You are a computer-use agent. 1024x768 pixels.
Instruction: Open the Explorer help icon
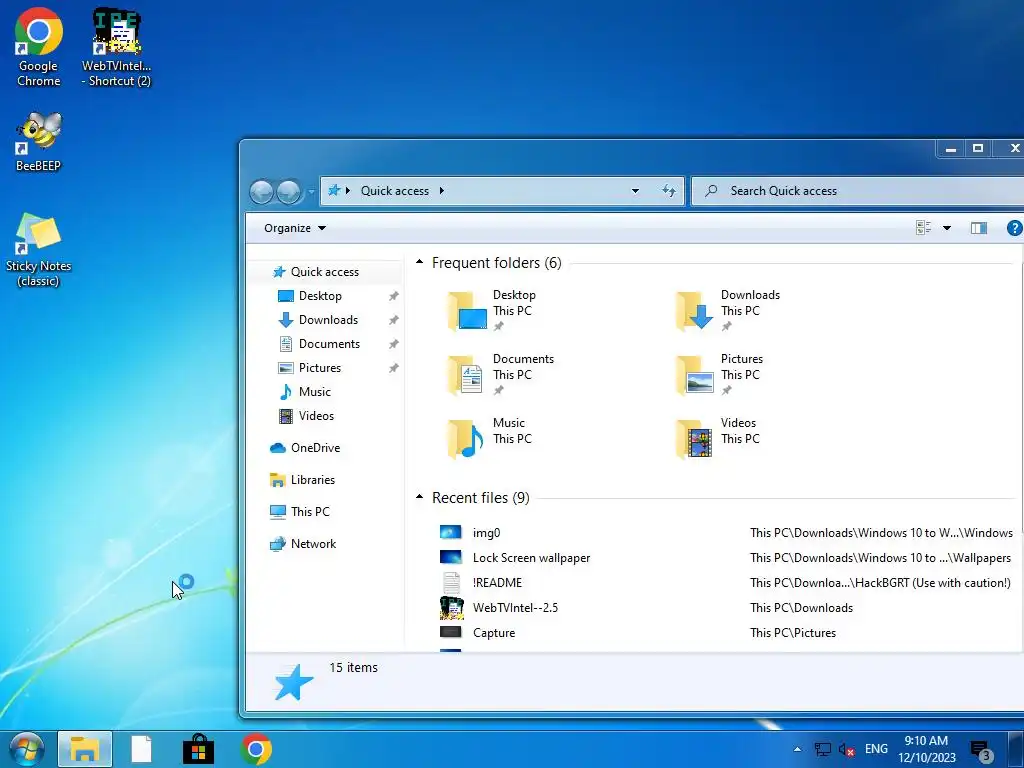click(x=1014, y=228)
